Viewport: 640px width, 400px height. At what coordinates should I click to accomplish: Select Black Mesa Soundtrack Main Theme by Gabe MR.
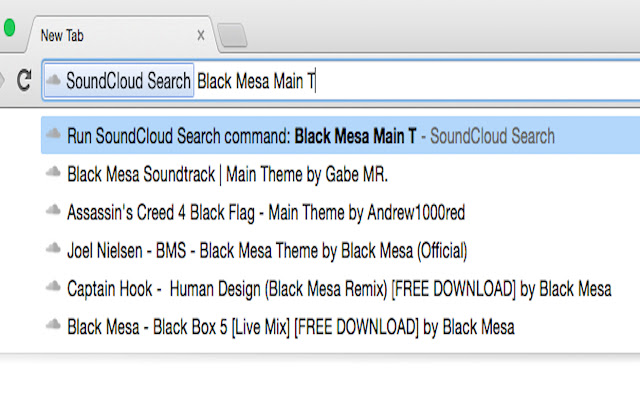[227, 174]
